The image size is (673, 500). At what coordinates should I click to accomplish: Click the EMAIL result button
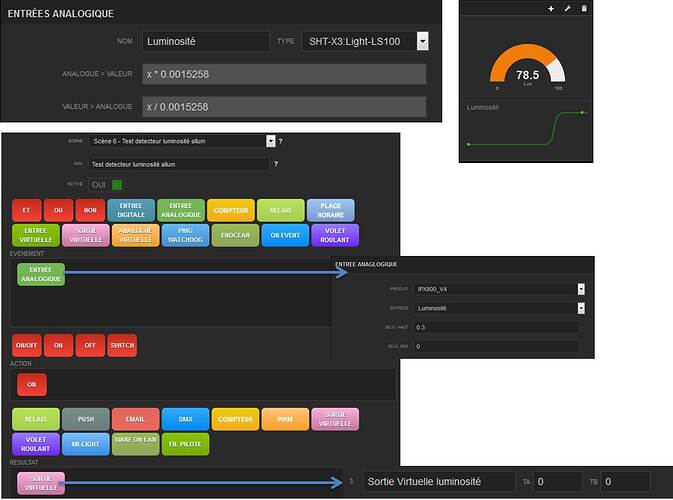(134, 419)
